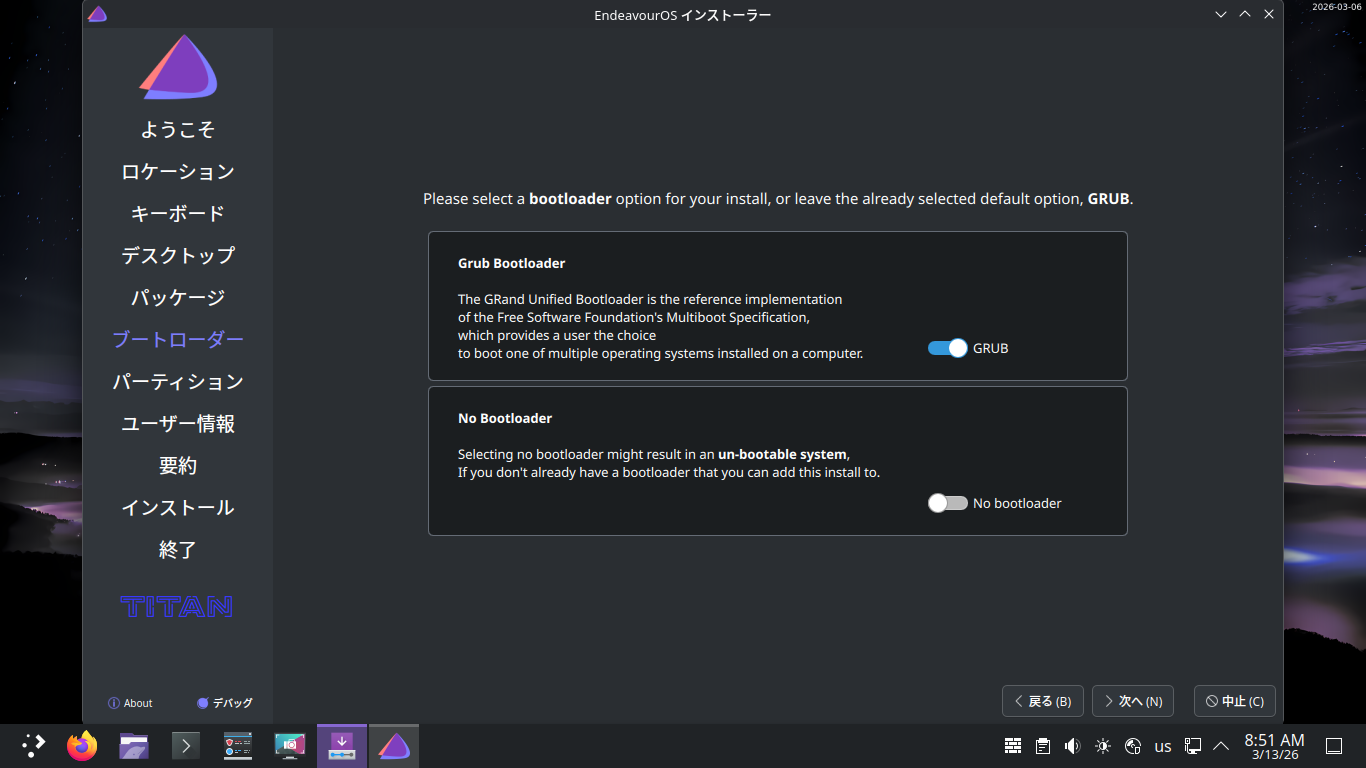Image resolution: width=1366 pixels, height=768 pixels.
Task: Go back using the 戻る (B) button
Action: 1042,701
